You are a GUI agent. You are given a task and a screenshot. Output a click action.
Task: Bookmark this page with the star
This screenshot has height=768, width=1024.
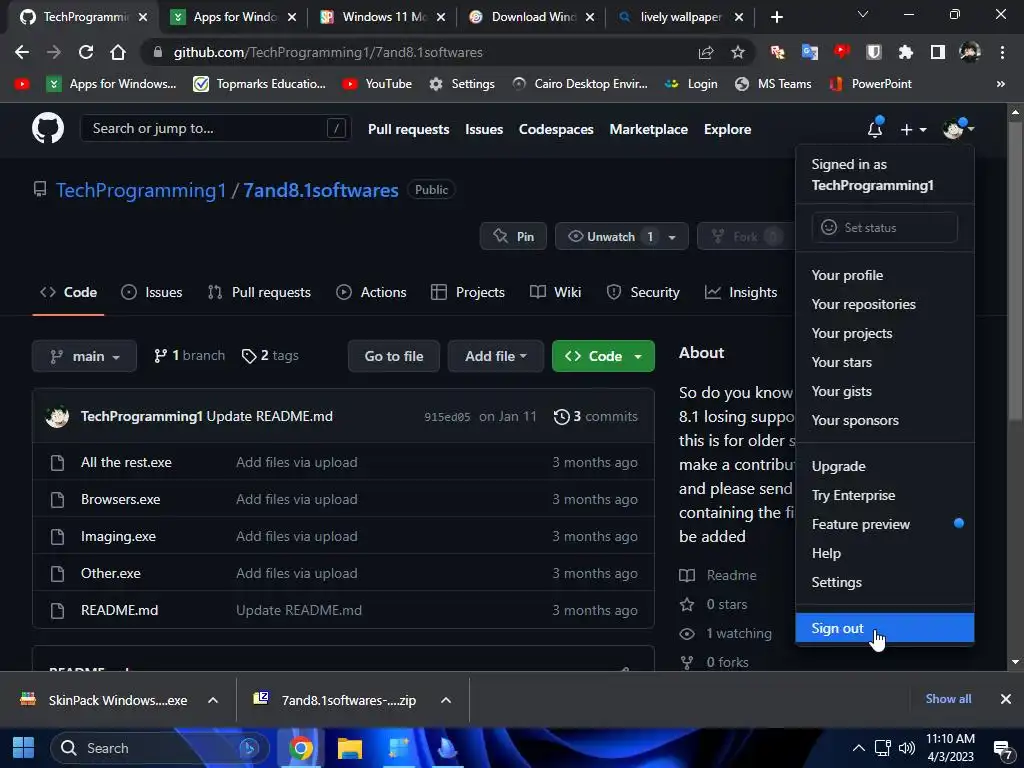click(737, 52)
